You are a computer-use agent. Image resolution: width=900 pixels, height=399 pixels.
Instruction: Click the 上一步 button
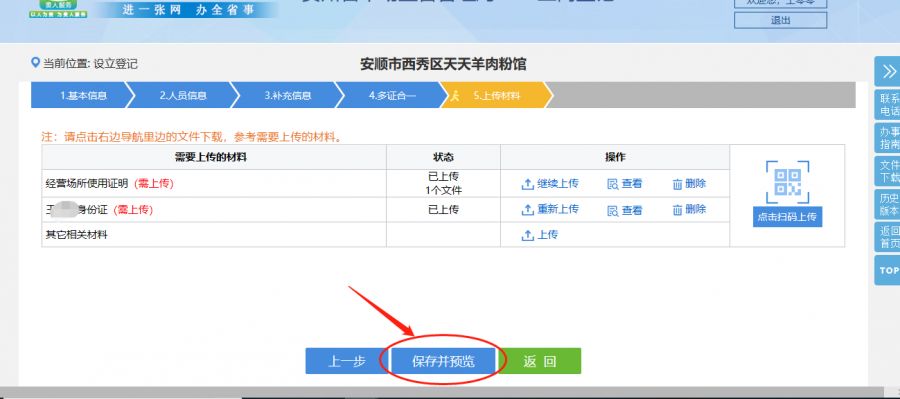click(347, 361)
